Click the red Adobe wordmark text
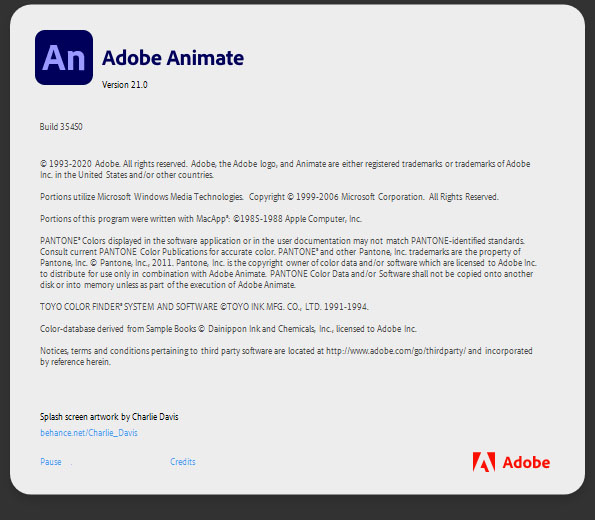 pyautogui.click(x=526, y=463)
